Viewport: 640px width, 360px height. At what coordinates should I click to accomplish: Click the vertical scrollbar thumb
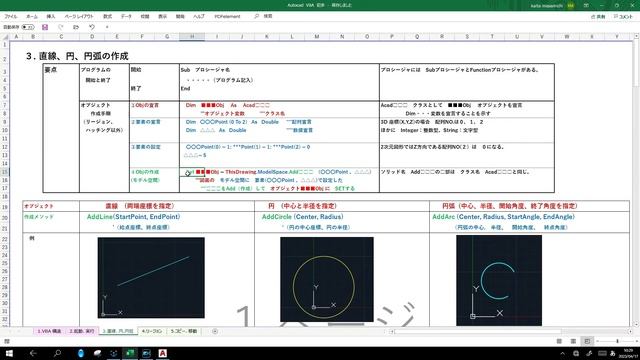click(636, 62)
